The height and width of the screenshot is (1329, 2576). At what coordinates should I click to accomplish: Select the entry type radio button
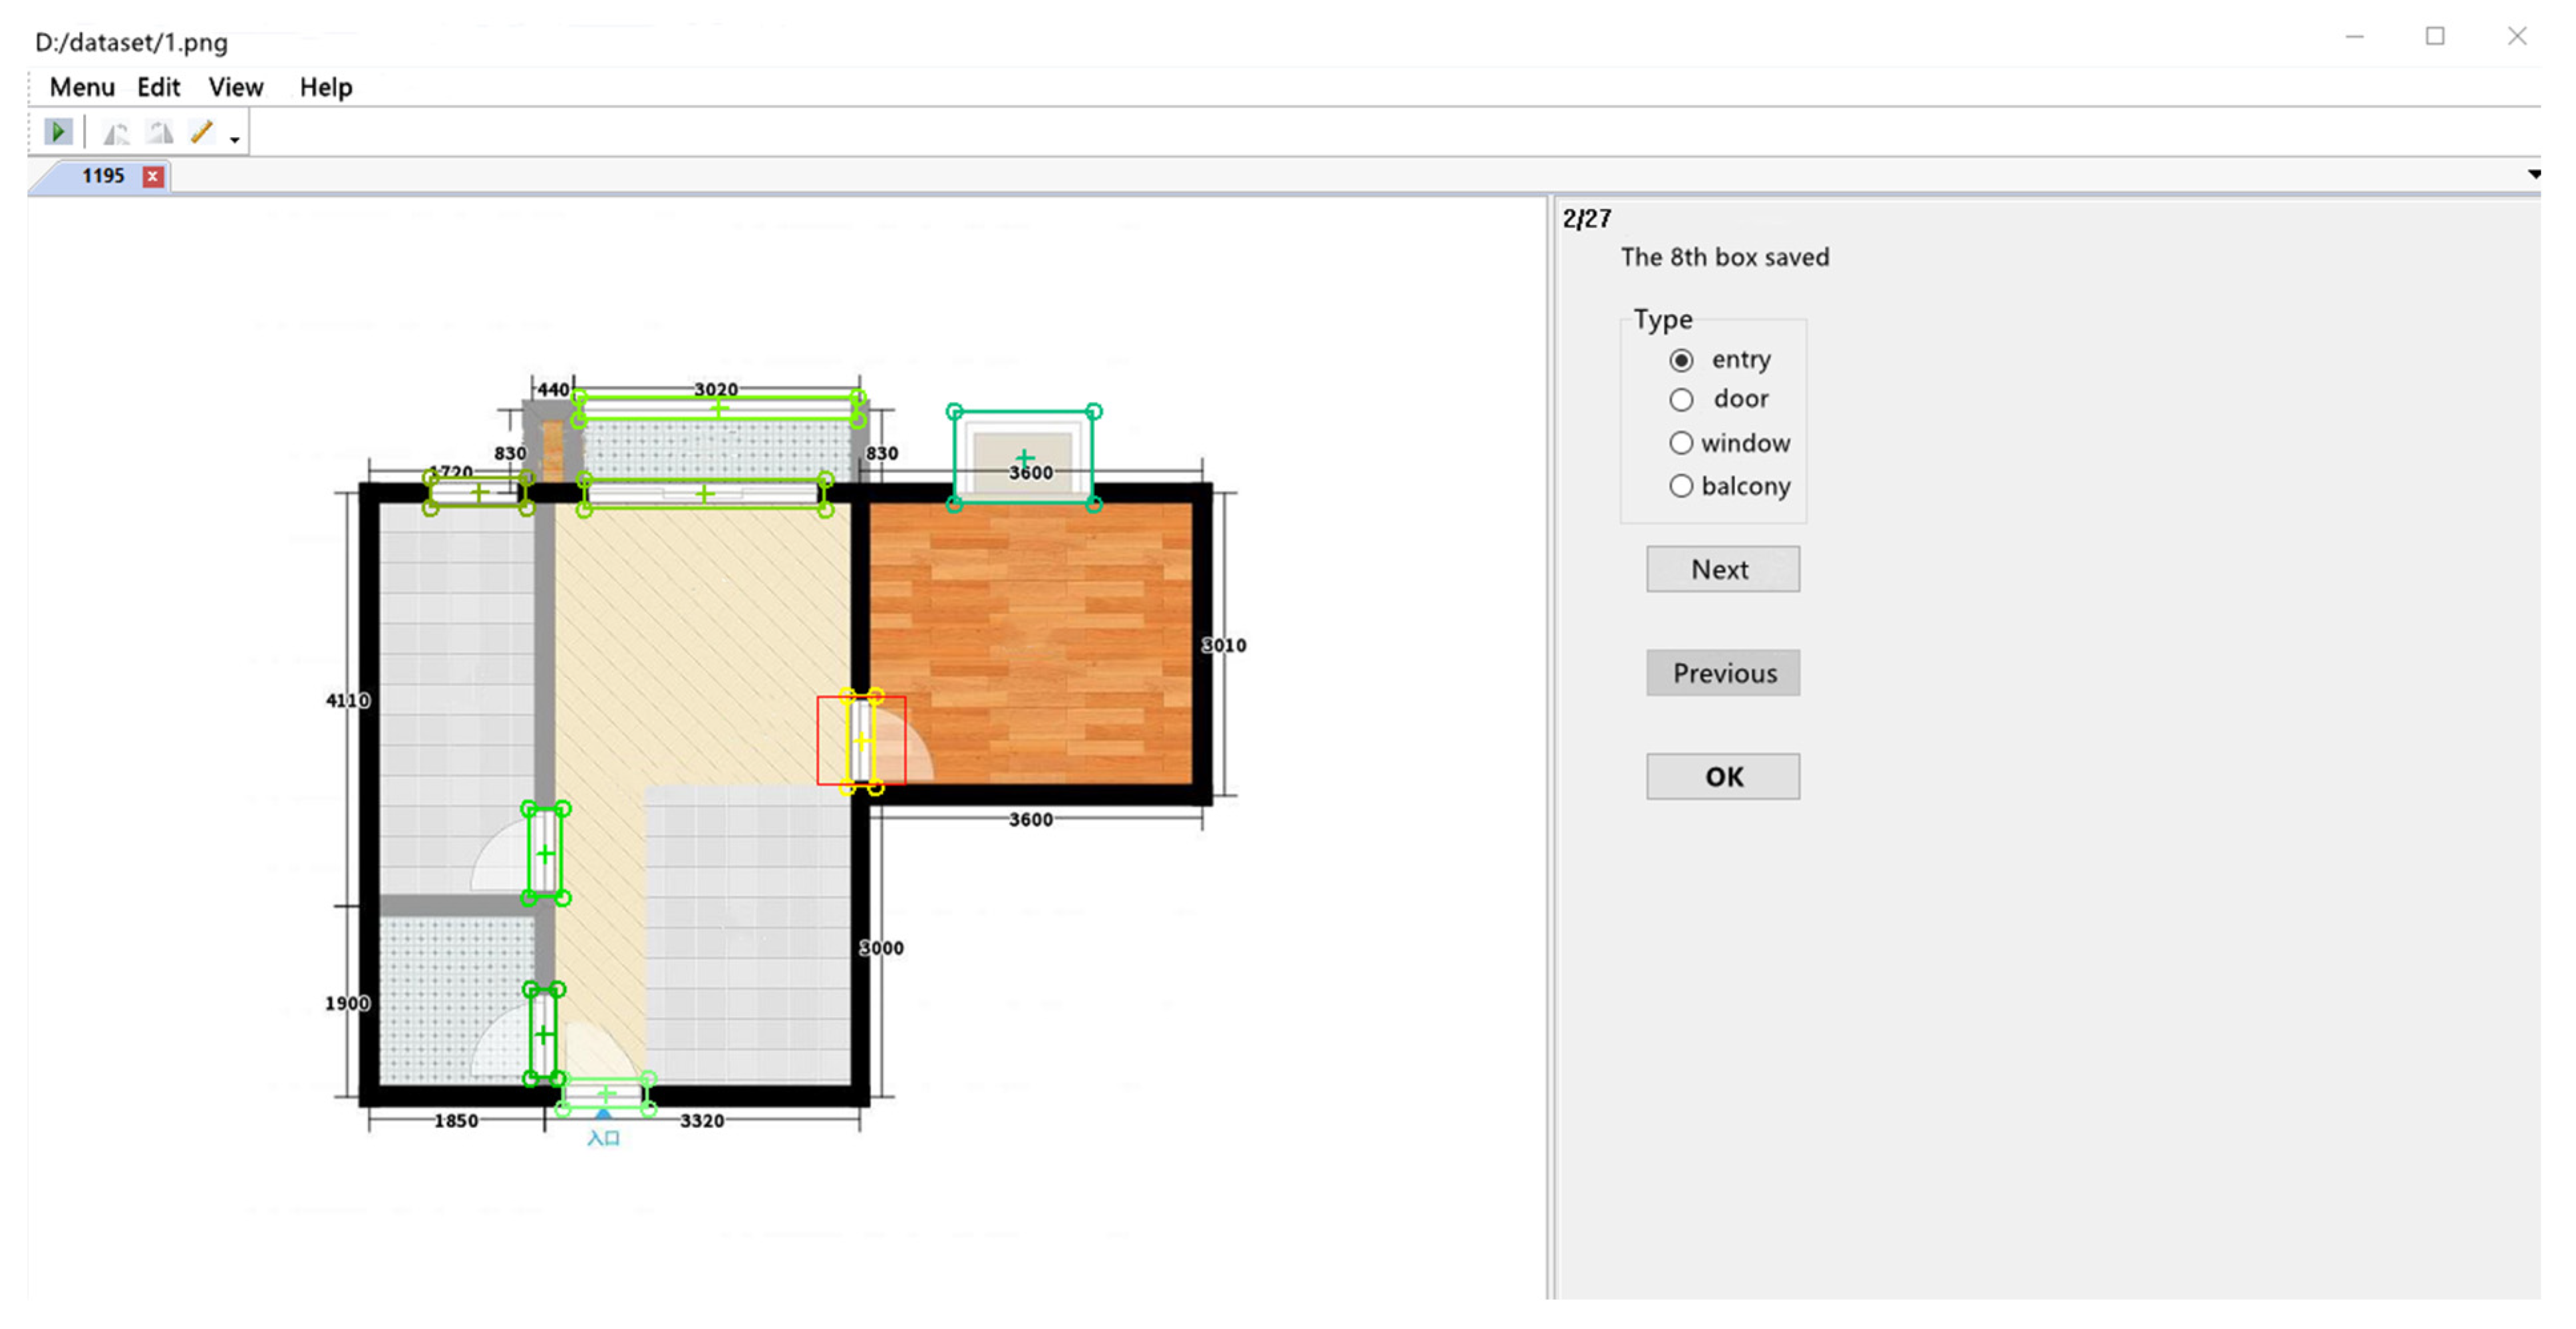pos(1681,360)
